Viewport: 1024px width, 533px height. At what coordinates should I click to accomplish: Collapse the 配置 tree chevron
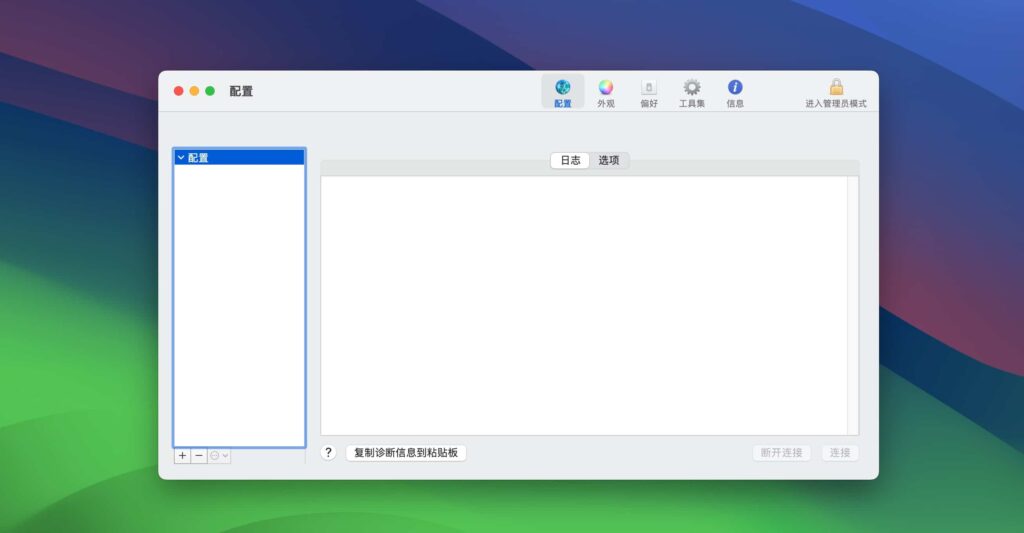point(181,157)
